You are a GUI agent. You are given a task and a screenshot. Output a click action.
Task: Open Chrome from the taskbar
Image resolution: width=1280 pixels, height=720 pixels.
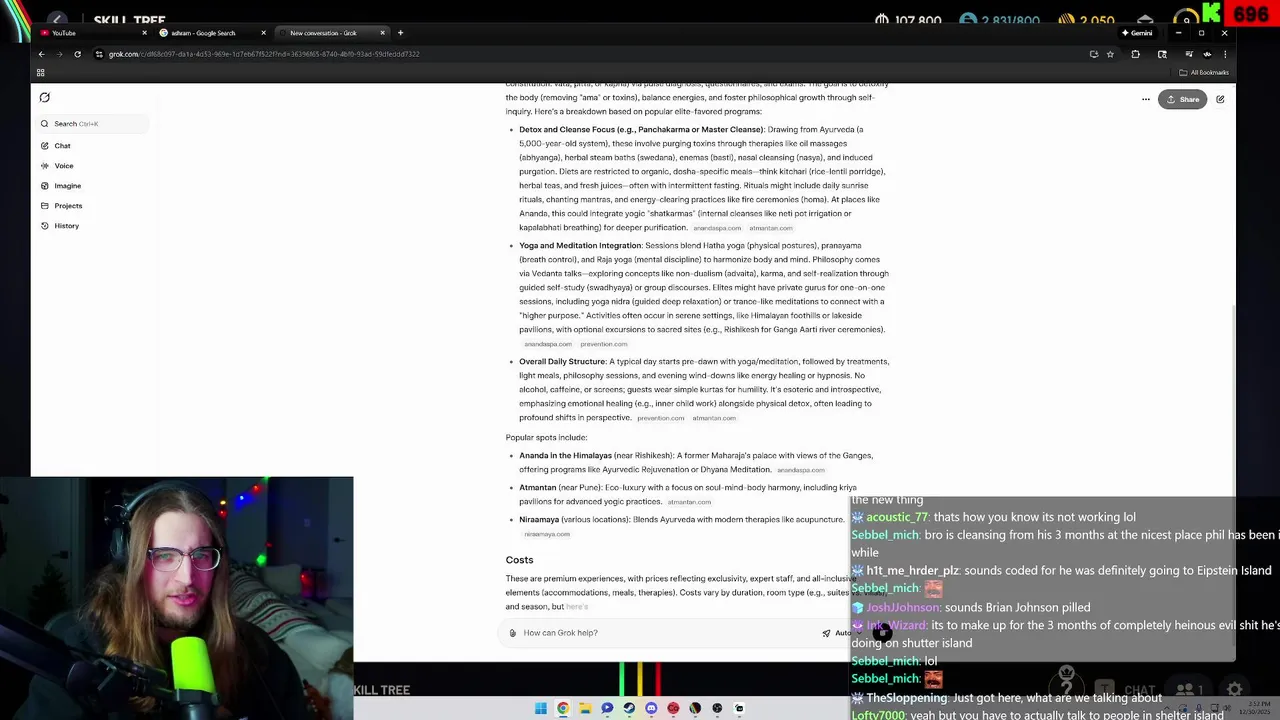click(563, 708)
